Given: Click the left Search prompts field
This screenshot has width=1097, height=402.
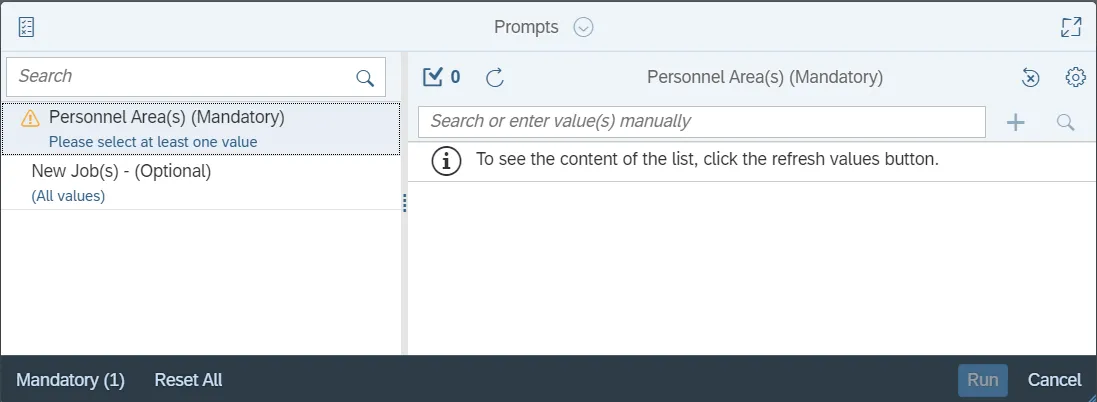Looking at the screenshot, I should pyautogui.click(x=180, y=77).
